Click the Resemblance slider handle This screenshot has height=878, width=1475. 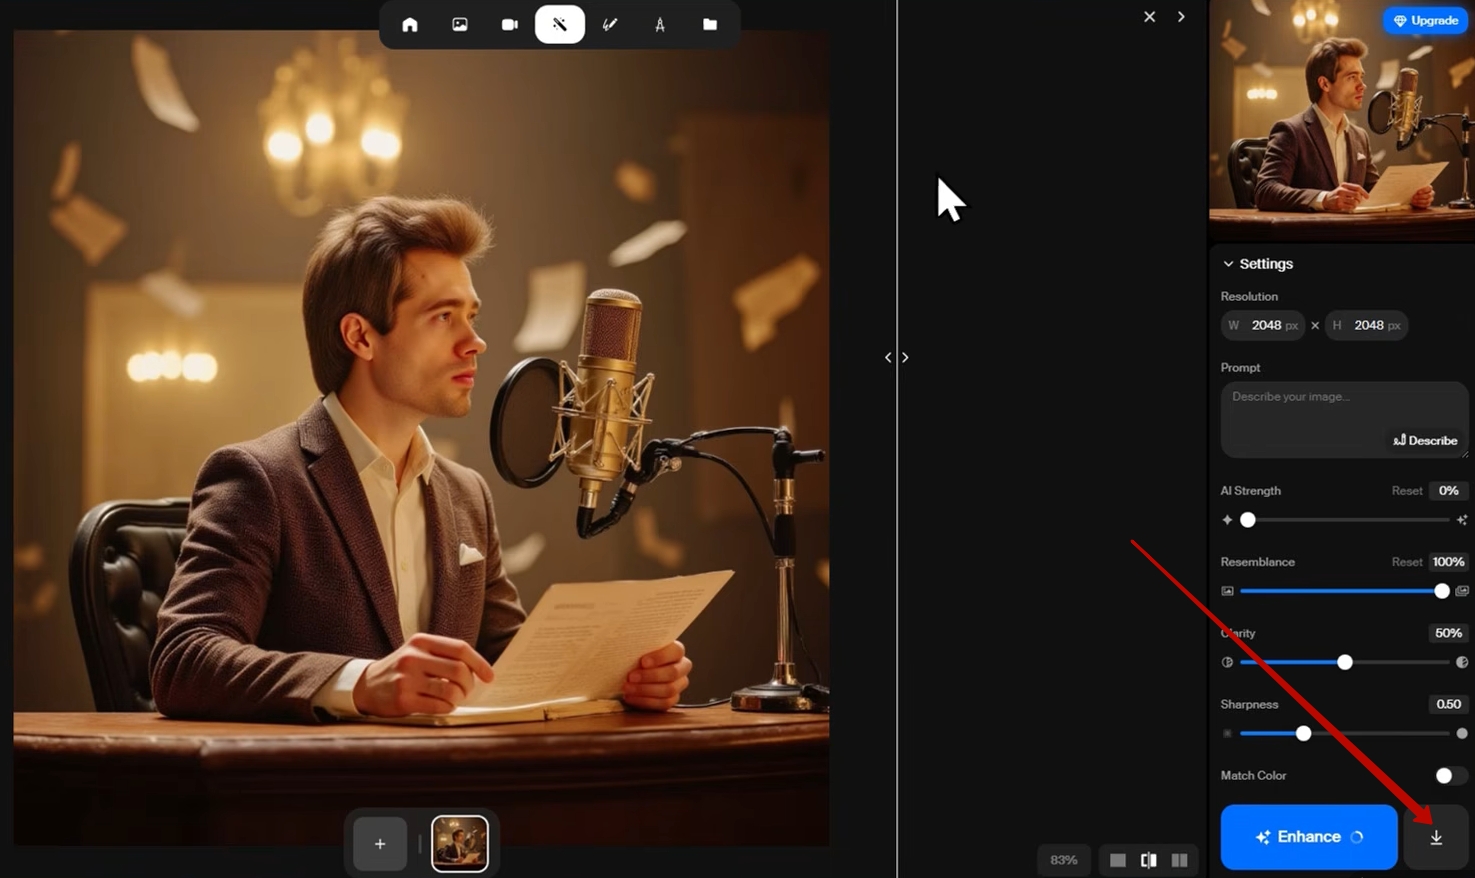pyautogui.click(x=1441, y=591)
